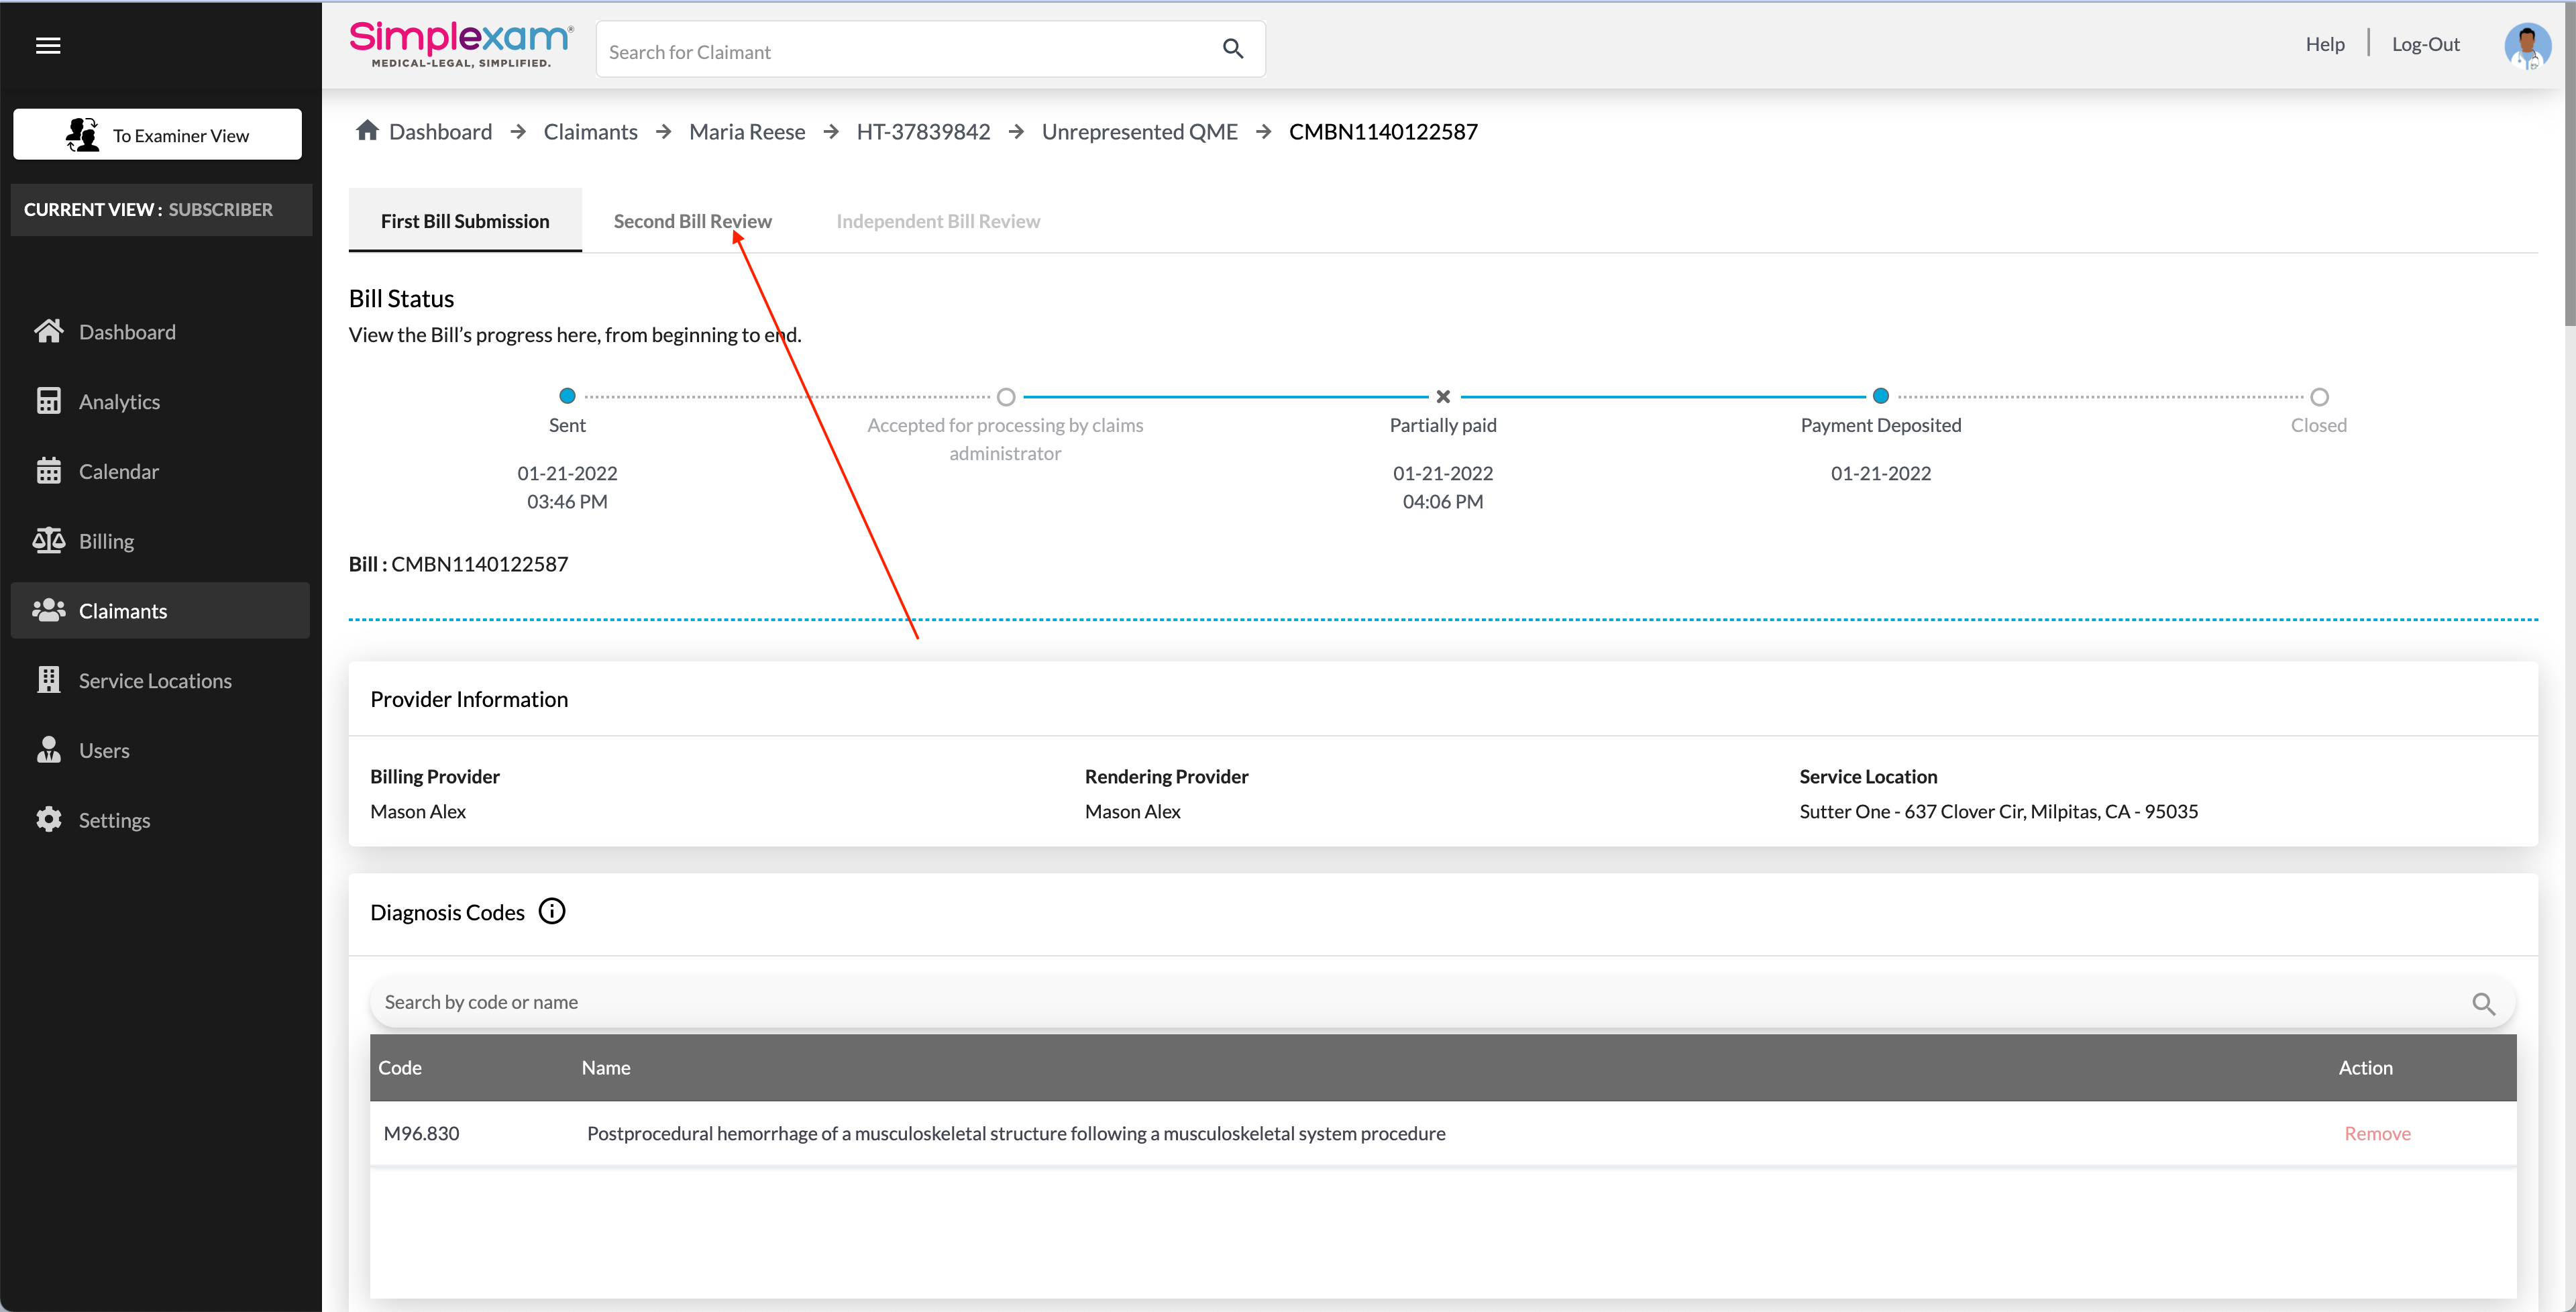Image resolution: width=2576 pixels, height=1312 pixels.
Task: Select First Bill Submission tab
Action: pos(464,221)
